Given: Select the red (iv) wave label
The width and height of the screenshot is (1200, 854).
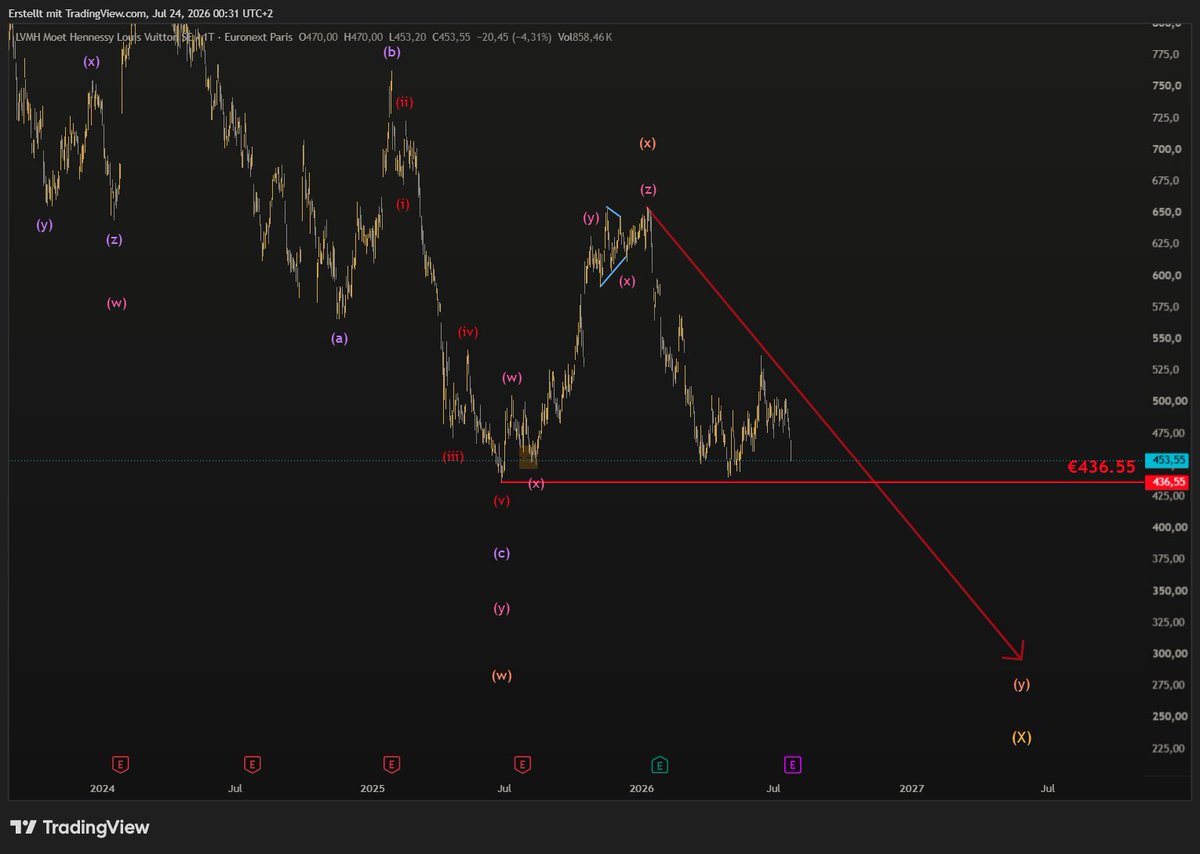Looking at the screenshot, I should pos(468,331).
